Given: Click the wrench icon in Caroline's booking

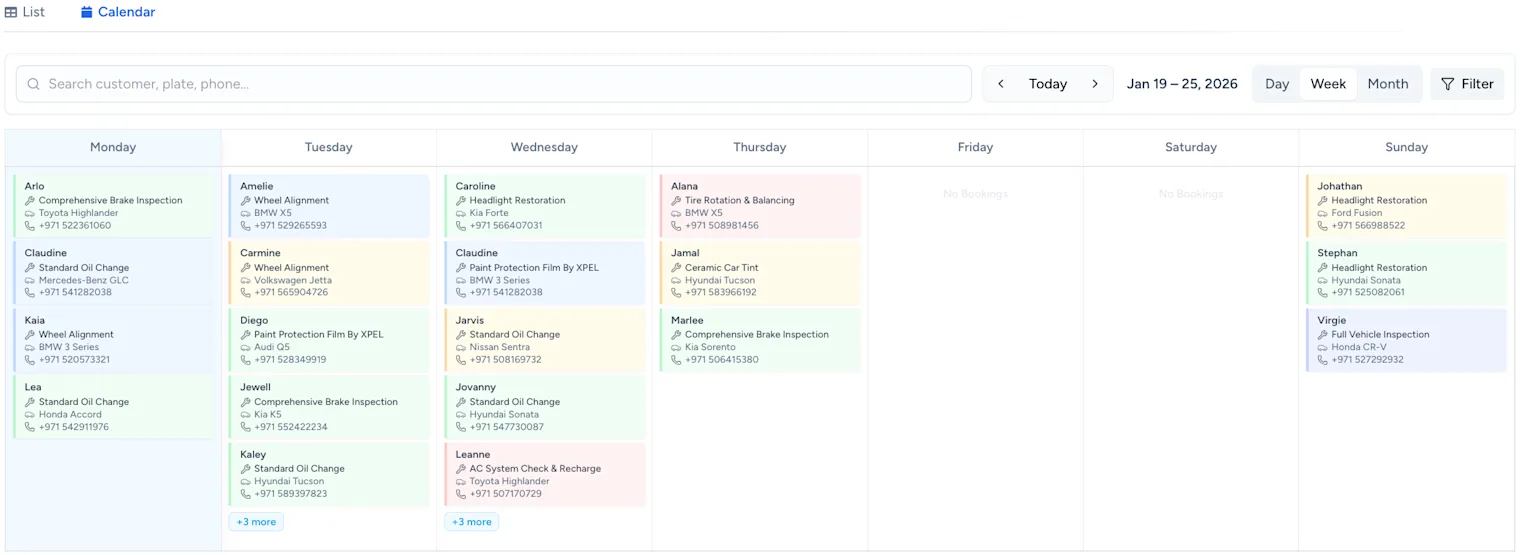Looking at the screenshot, I should point(461,201).
